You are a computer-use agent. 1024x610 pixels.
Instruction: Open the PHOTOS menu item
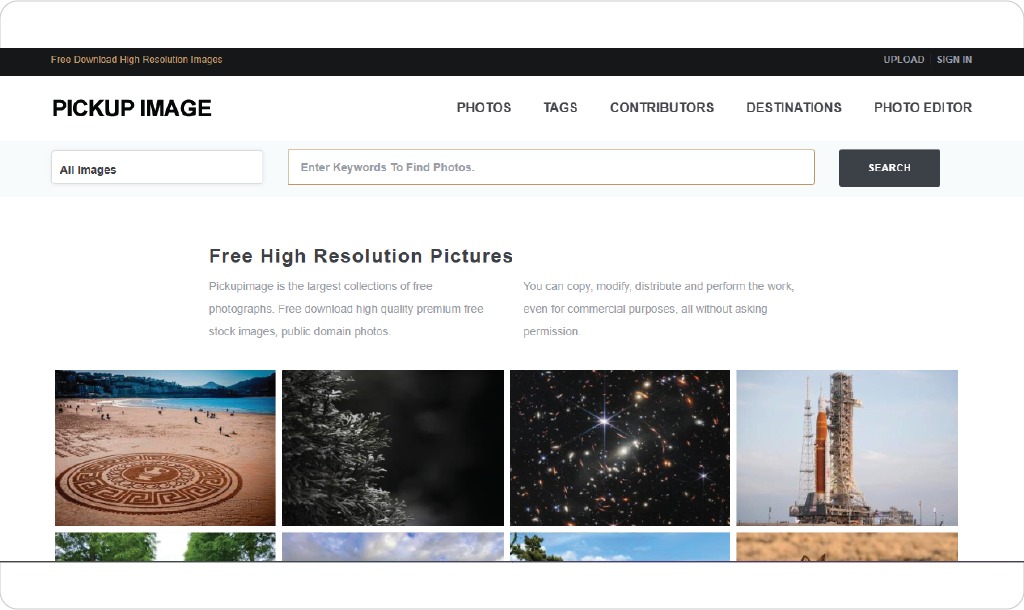pos(484,108)
